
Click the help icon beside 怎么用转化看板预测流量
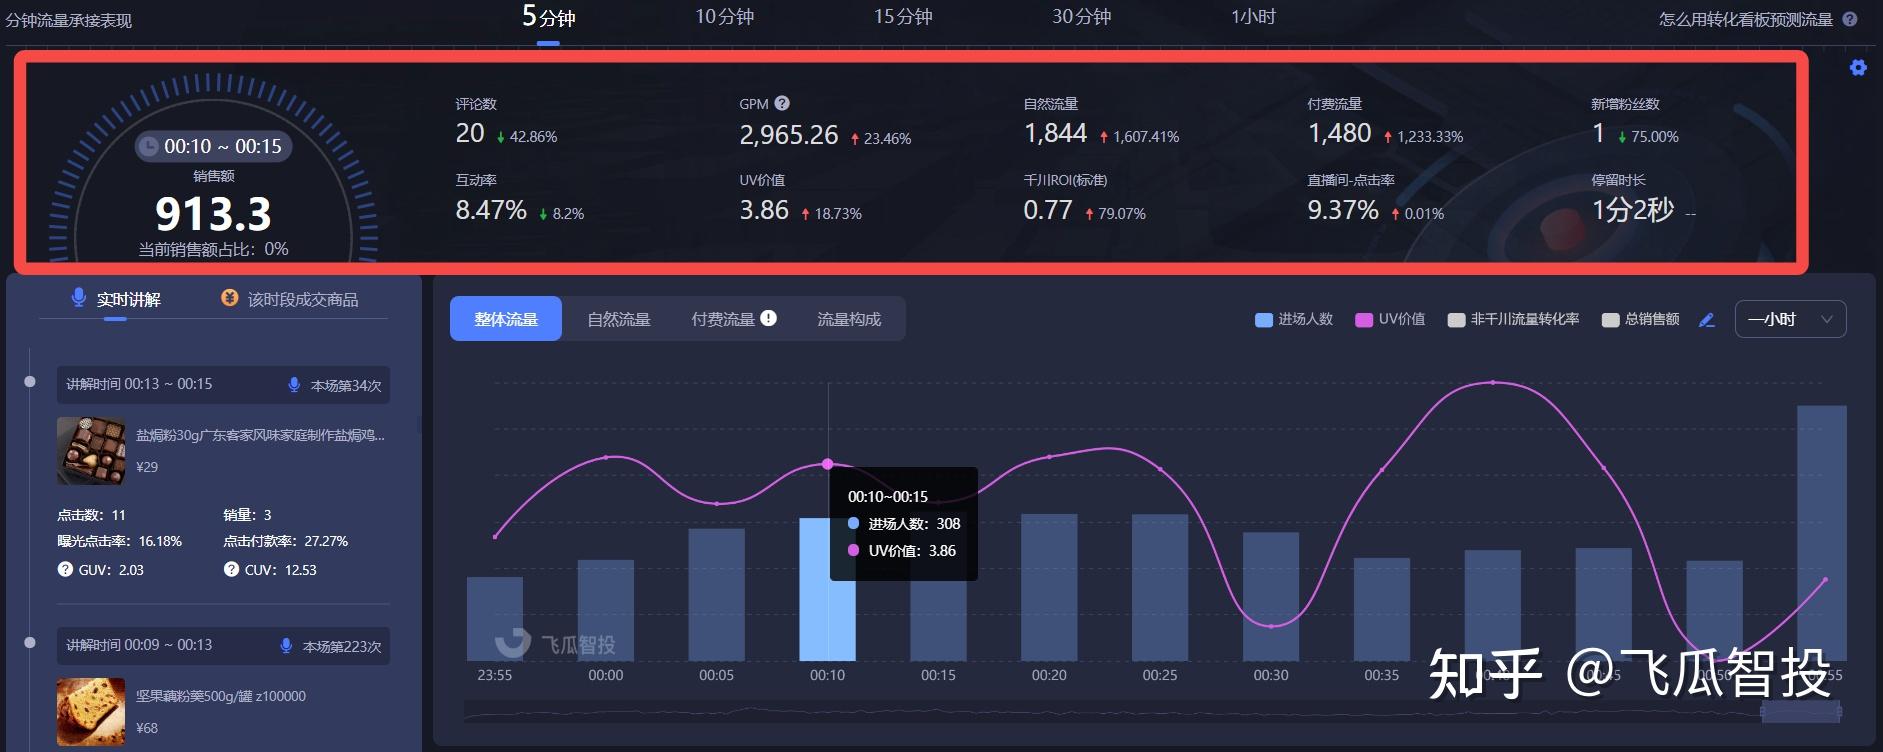pos(1850,19)
